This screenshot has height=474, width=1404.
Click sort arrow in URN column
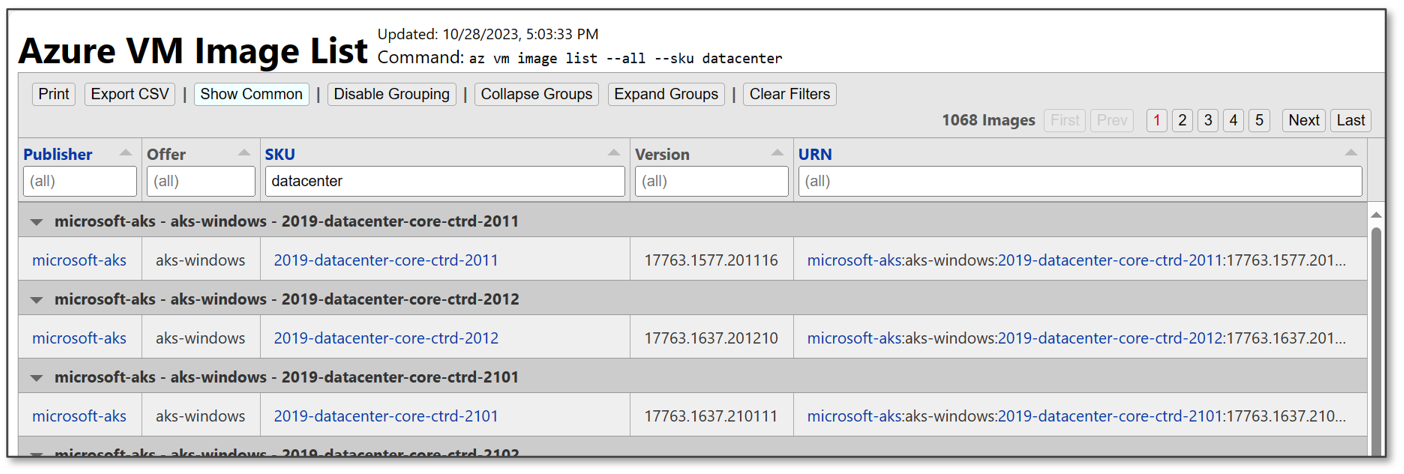[1351, 153]
